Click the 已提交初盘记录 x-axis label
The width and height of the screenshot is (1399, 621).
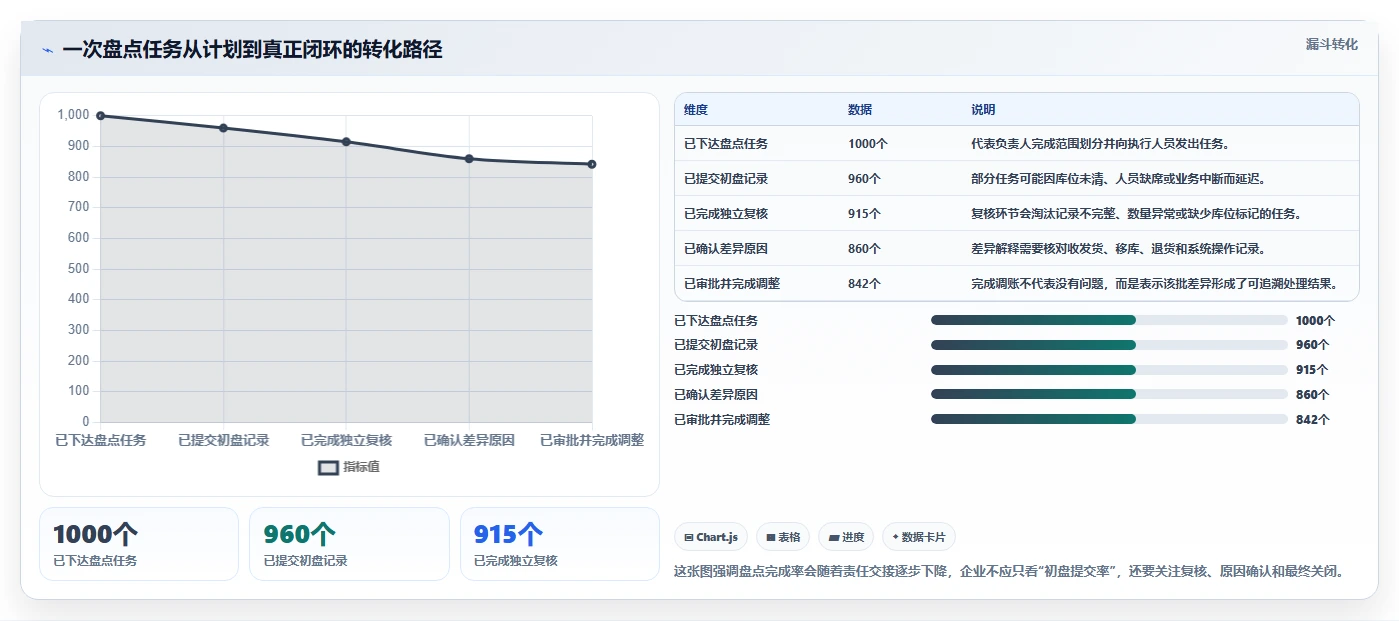click(223, 440)
